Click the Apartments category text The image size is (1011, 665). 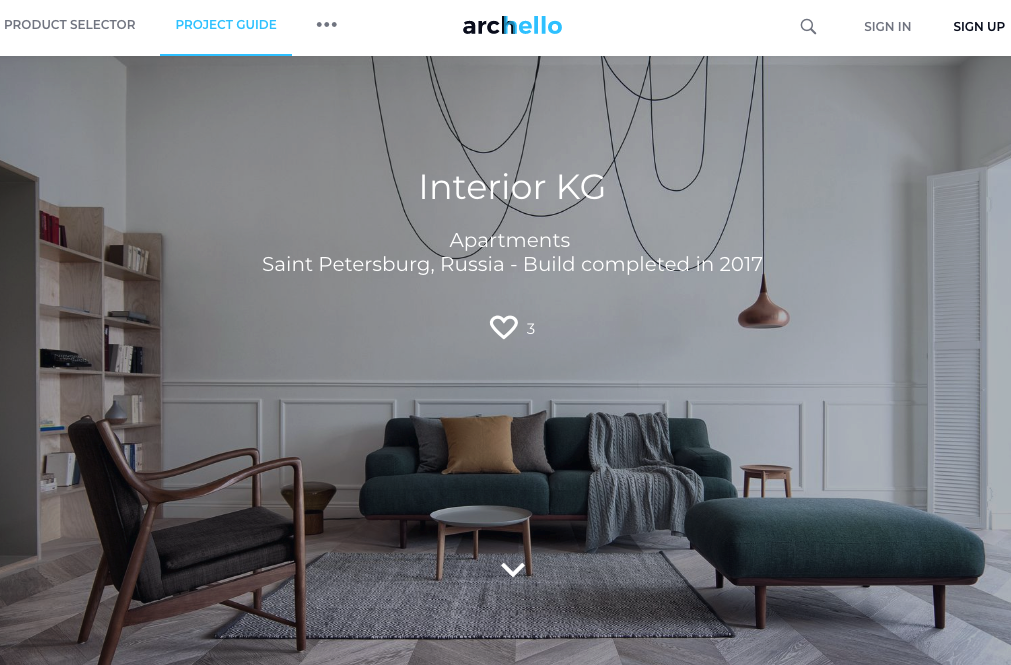click(x=509, y=240)
